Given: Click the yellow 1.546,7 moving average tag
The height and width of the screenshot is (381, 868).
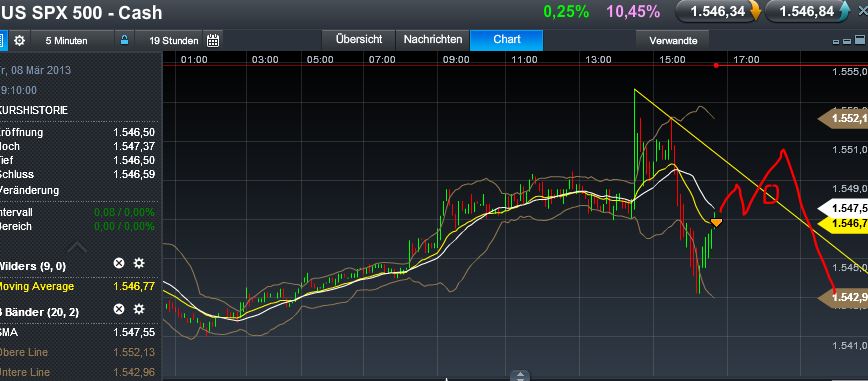Looking at the screenshot, I should point(843,223).
